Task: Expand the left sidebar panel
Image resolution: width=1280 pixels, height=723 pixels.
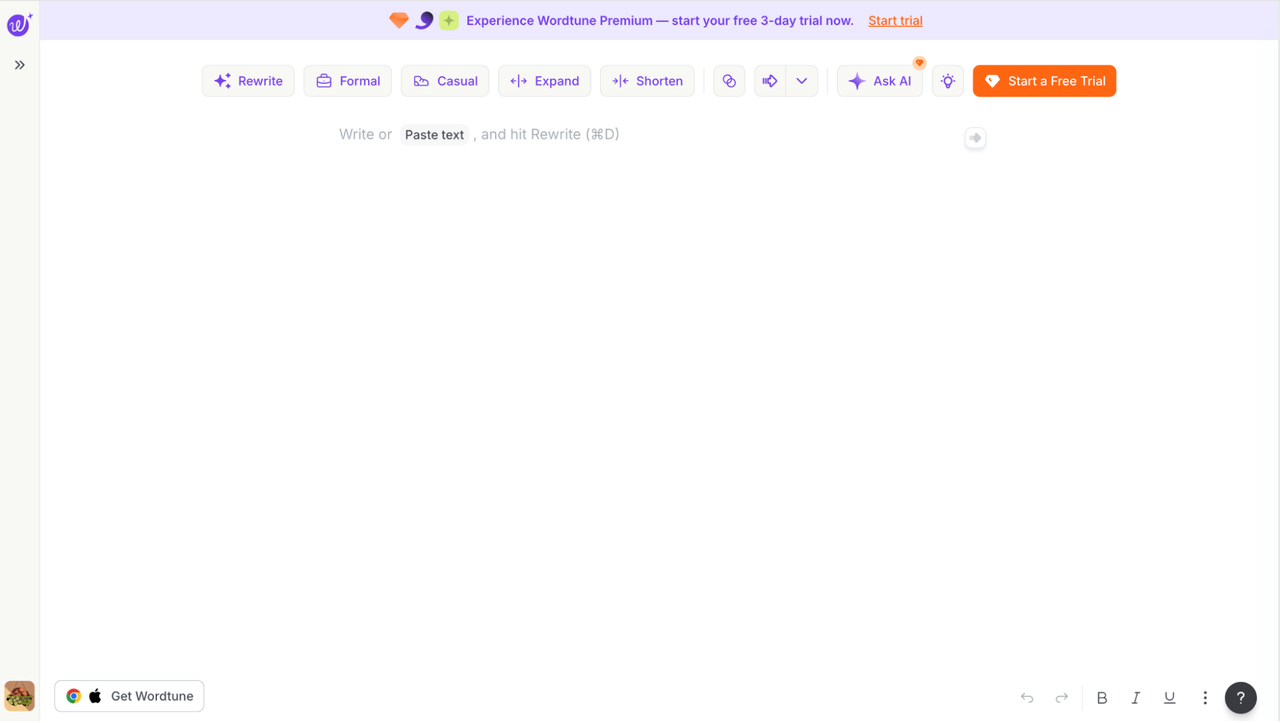Action: point(20,65)
